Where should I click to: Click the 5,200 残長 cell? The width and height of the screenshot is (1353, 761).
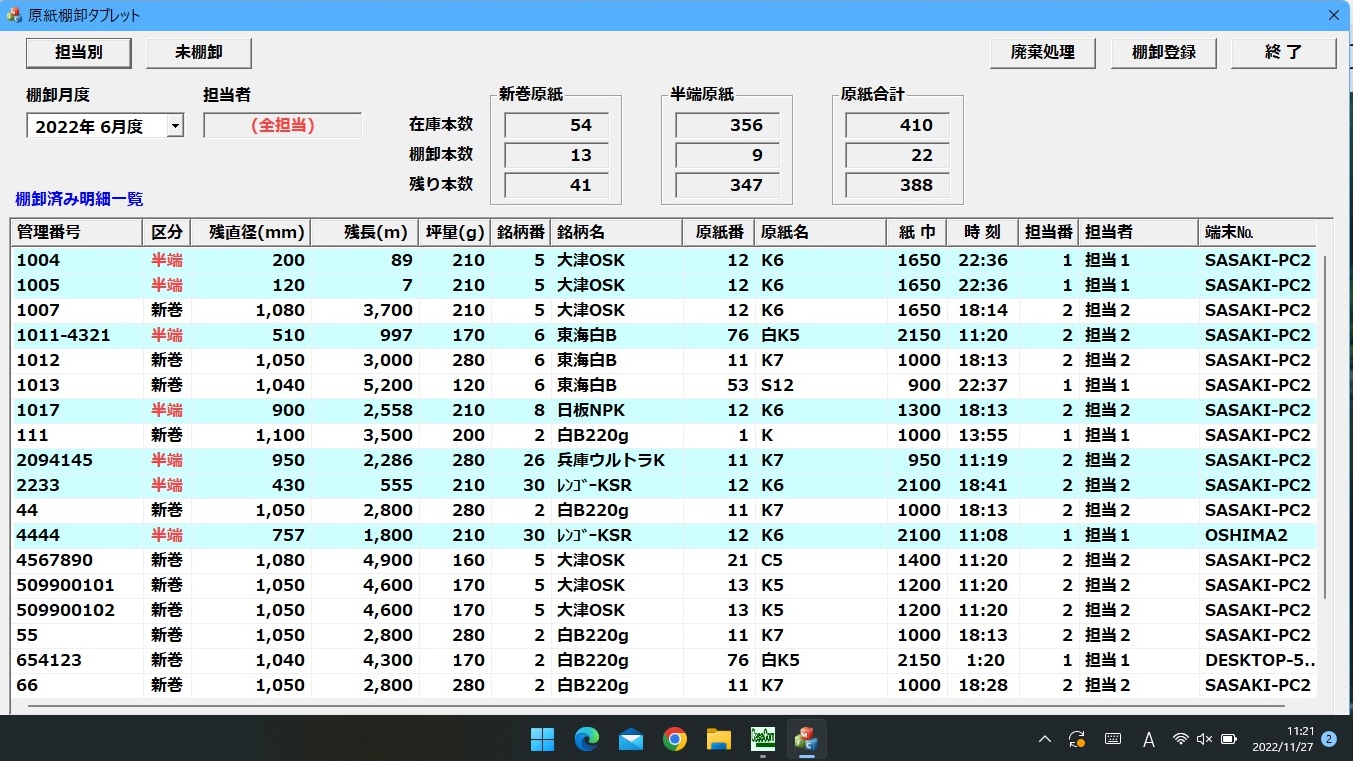click(364, 385)
